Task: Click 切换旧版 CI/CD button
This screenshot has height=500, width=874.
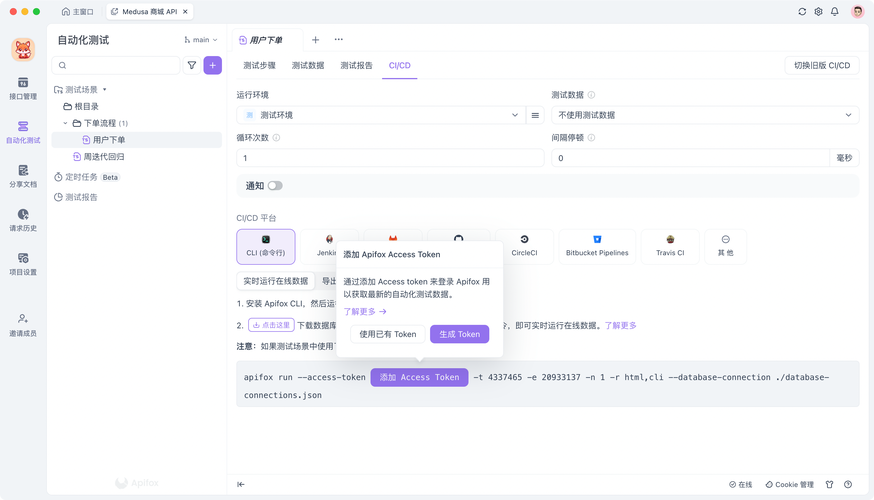Action: [x=822, y=65]
